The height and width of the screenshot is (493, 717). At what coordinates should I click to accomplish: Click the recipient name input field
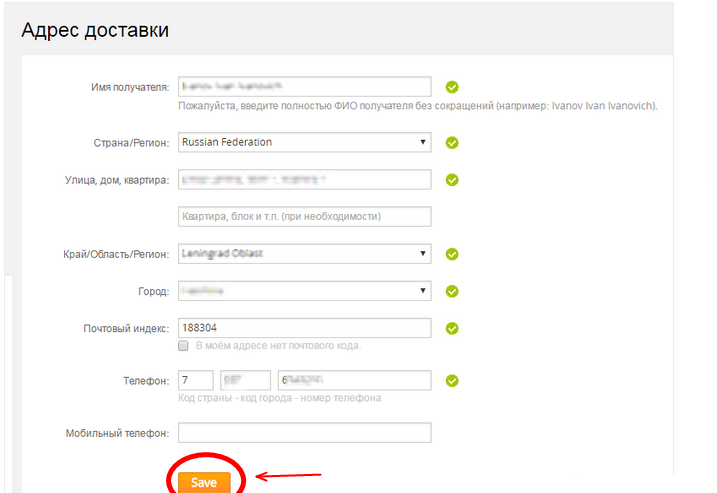(x=305, y=86)
